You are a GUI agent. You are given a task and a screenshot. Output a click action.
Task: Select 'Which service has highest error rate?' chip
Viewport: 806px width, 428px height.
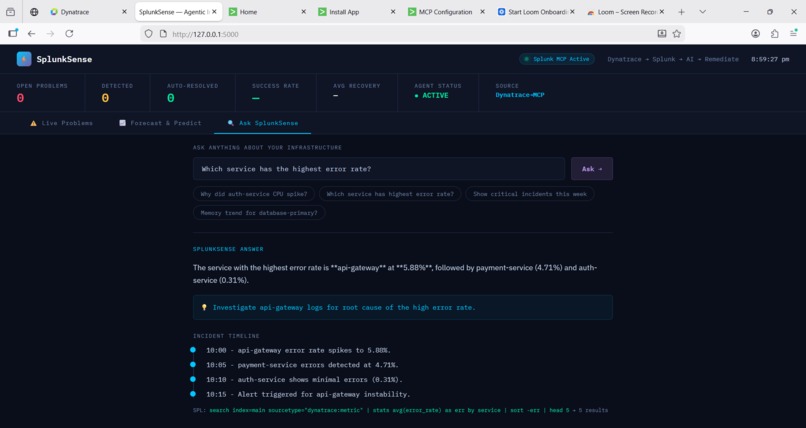click(390, 194)
